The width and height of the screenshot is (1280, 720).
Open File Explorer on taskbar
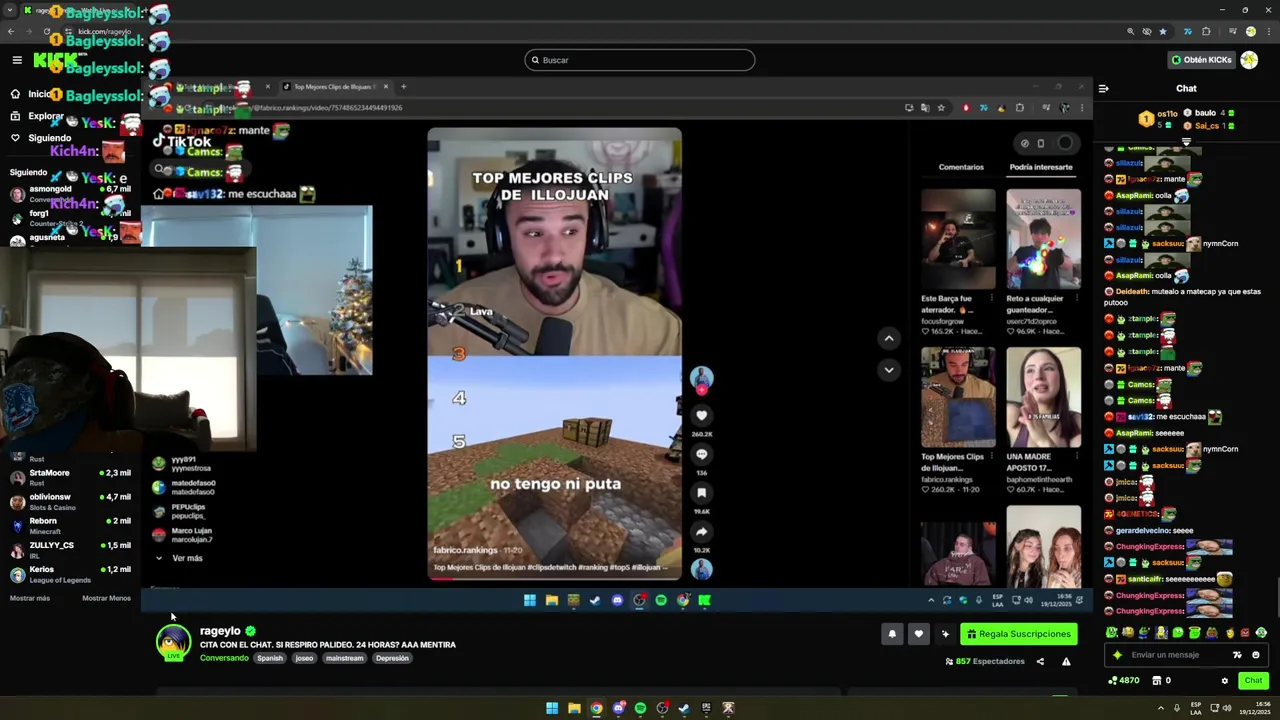574,708
